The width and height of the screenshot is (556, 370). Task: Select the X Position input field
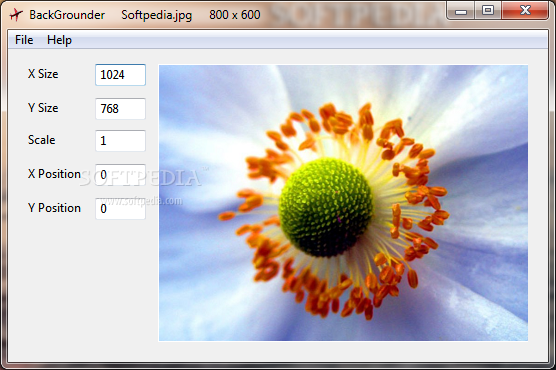pyautogui.click(x=120, y=175)
